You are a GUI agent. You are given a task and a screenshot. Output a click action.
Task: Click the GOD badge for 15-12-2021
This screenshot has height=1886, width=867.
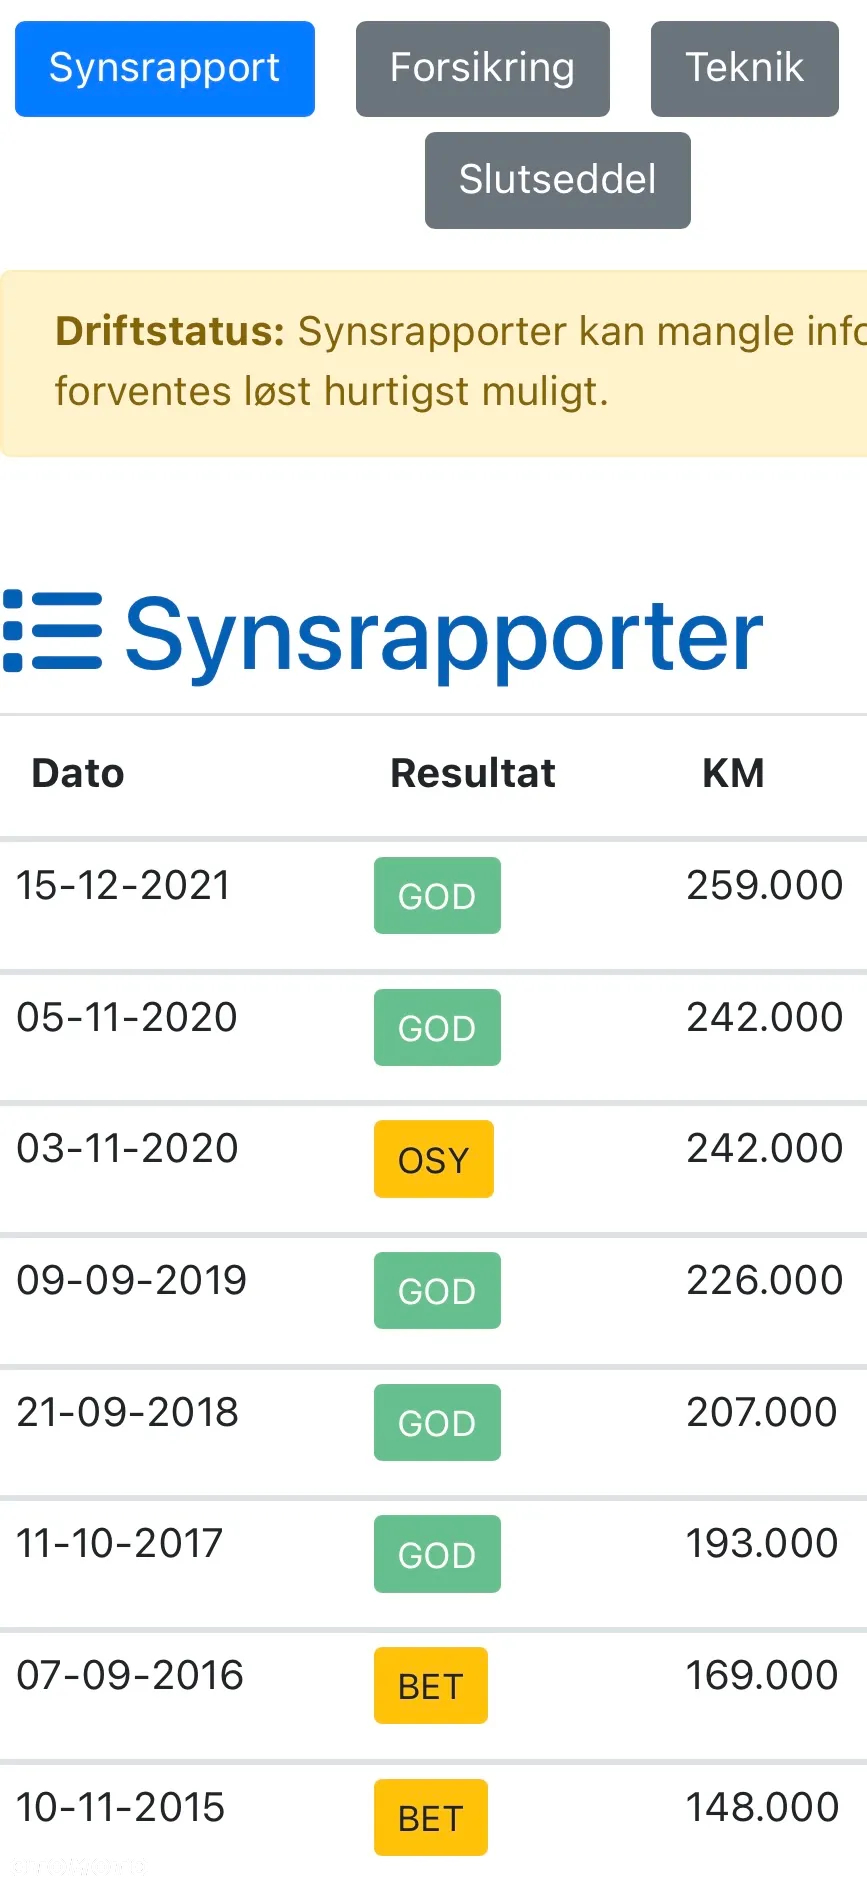pyautogui.click(x=437, y=896)
